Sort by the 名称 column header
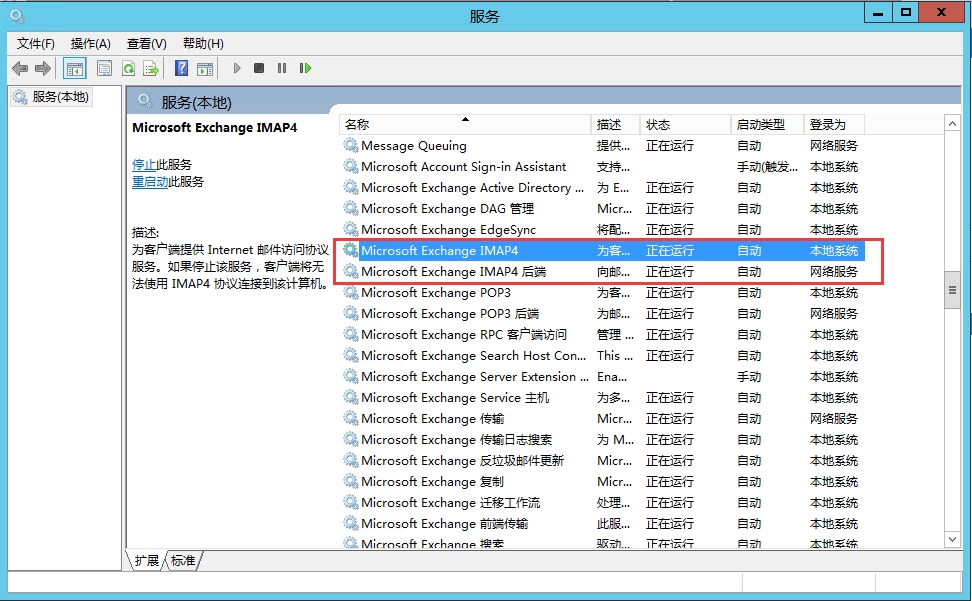Image resolution: width=972 pixels, height=601 pixels. coord(465,125)
